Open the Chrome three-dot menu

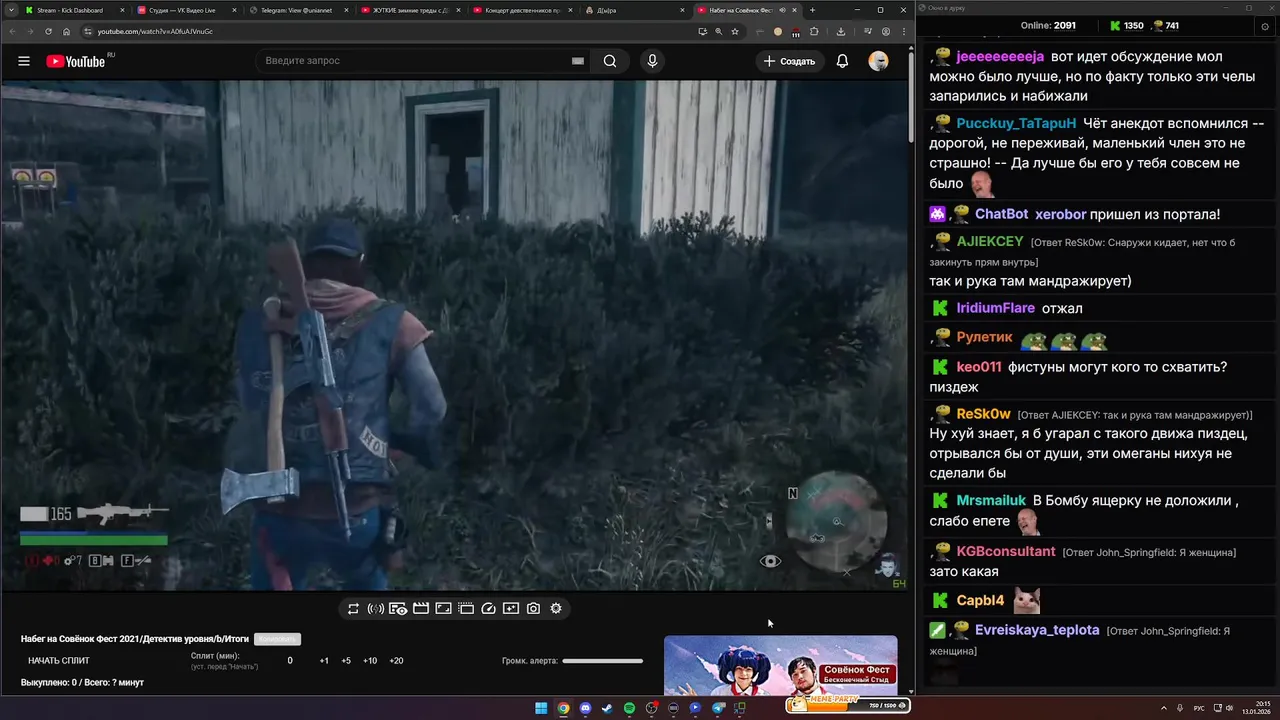904,31
